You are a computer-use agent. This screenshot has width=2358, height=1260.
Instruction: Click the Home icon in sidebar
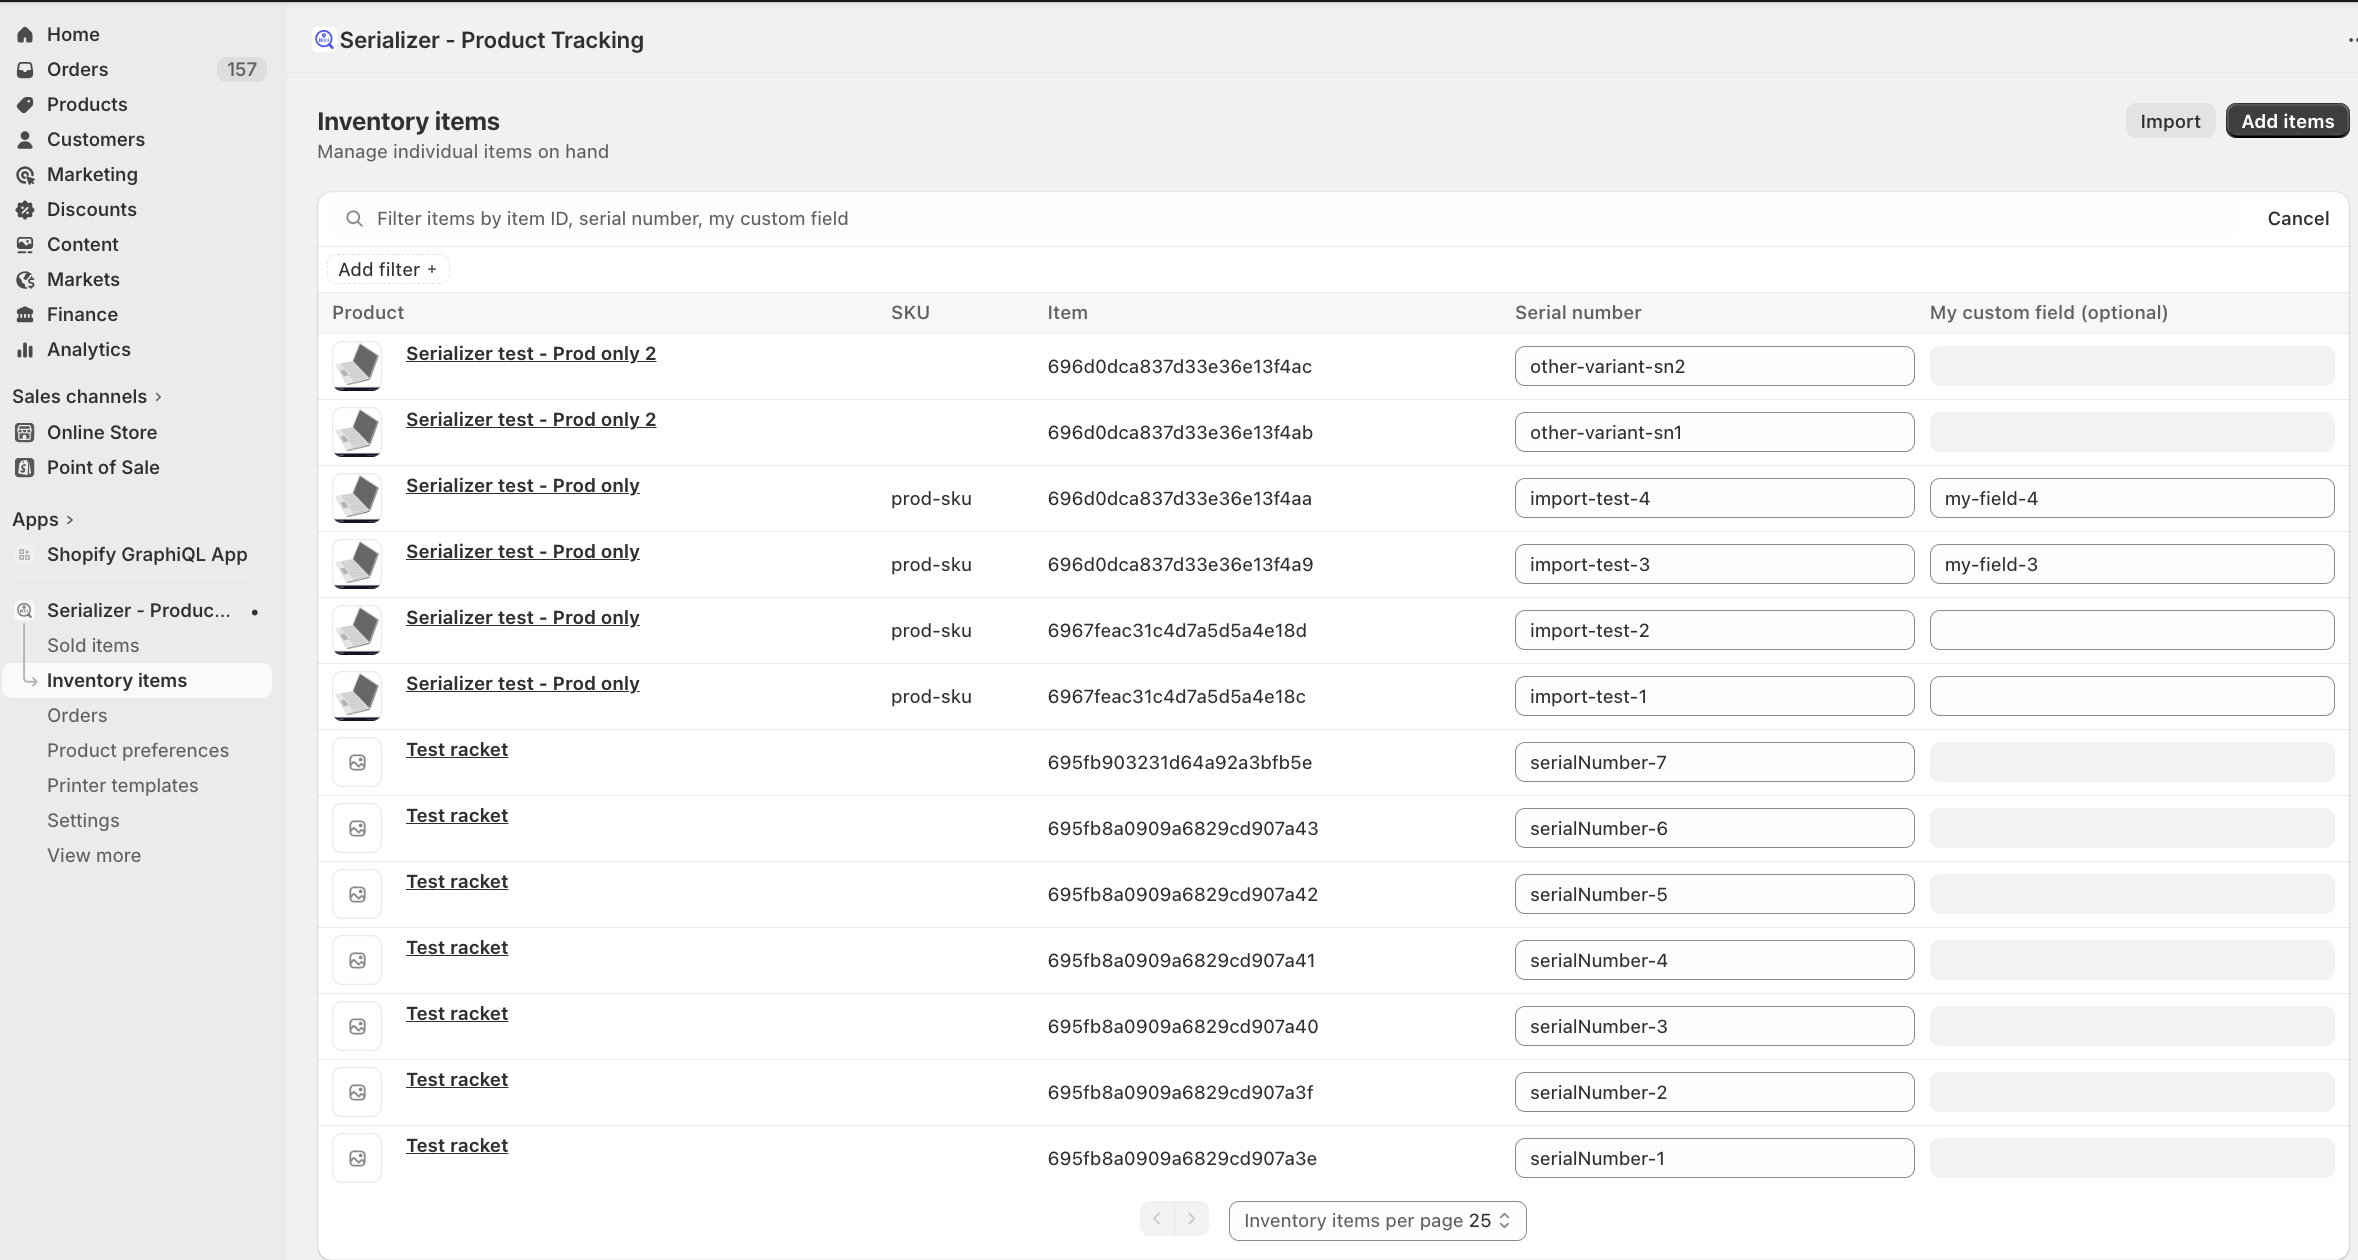[x=25, y=35]
